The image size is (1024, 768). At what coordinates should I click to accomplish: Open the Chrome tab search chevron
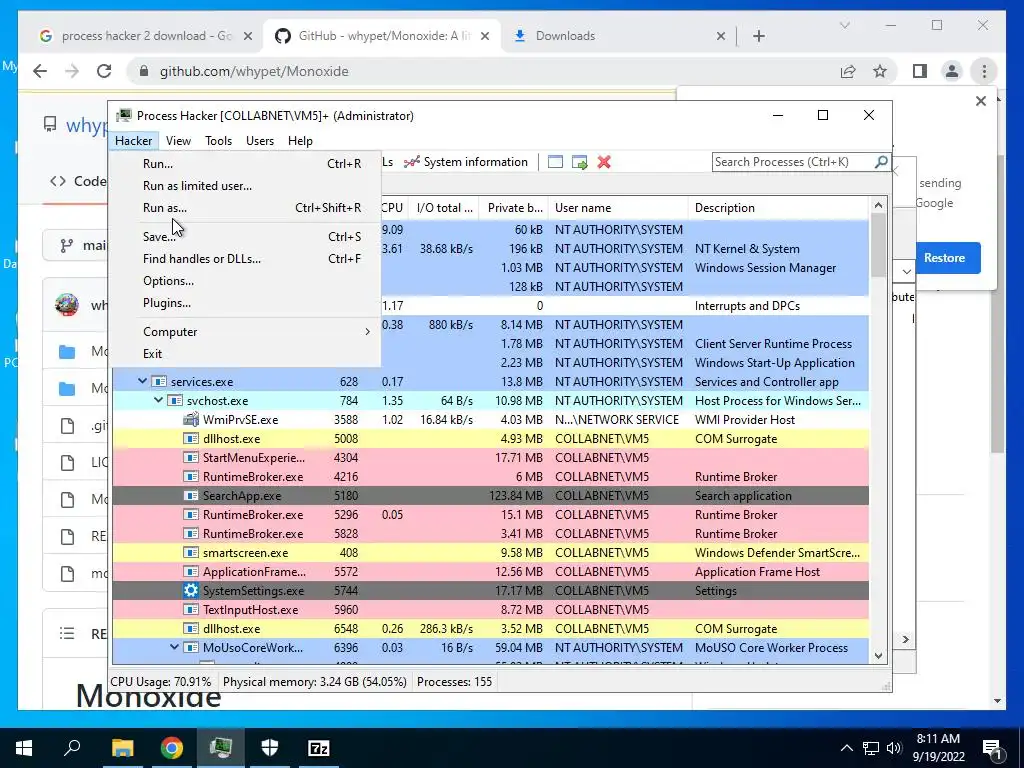click(x=844, y=25)
